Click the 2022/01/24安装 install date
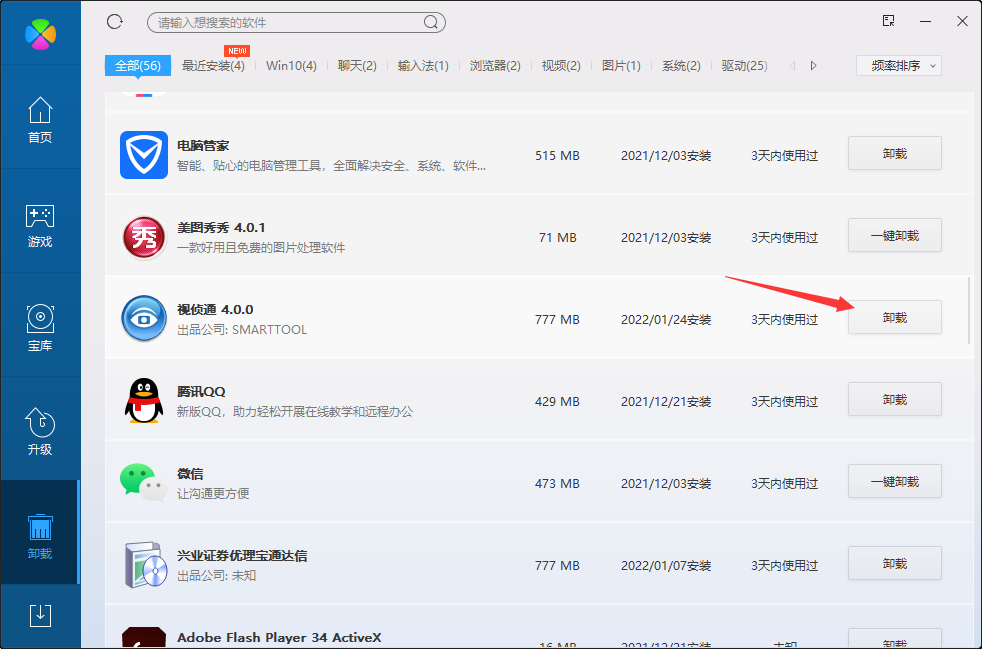Viewport: 982px width, 649px height. pyautogui.click(x=666, y=319)
